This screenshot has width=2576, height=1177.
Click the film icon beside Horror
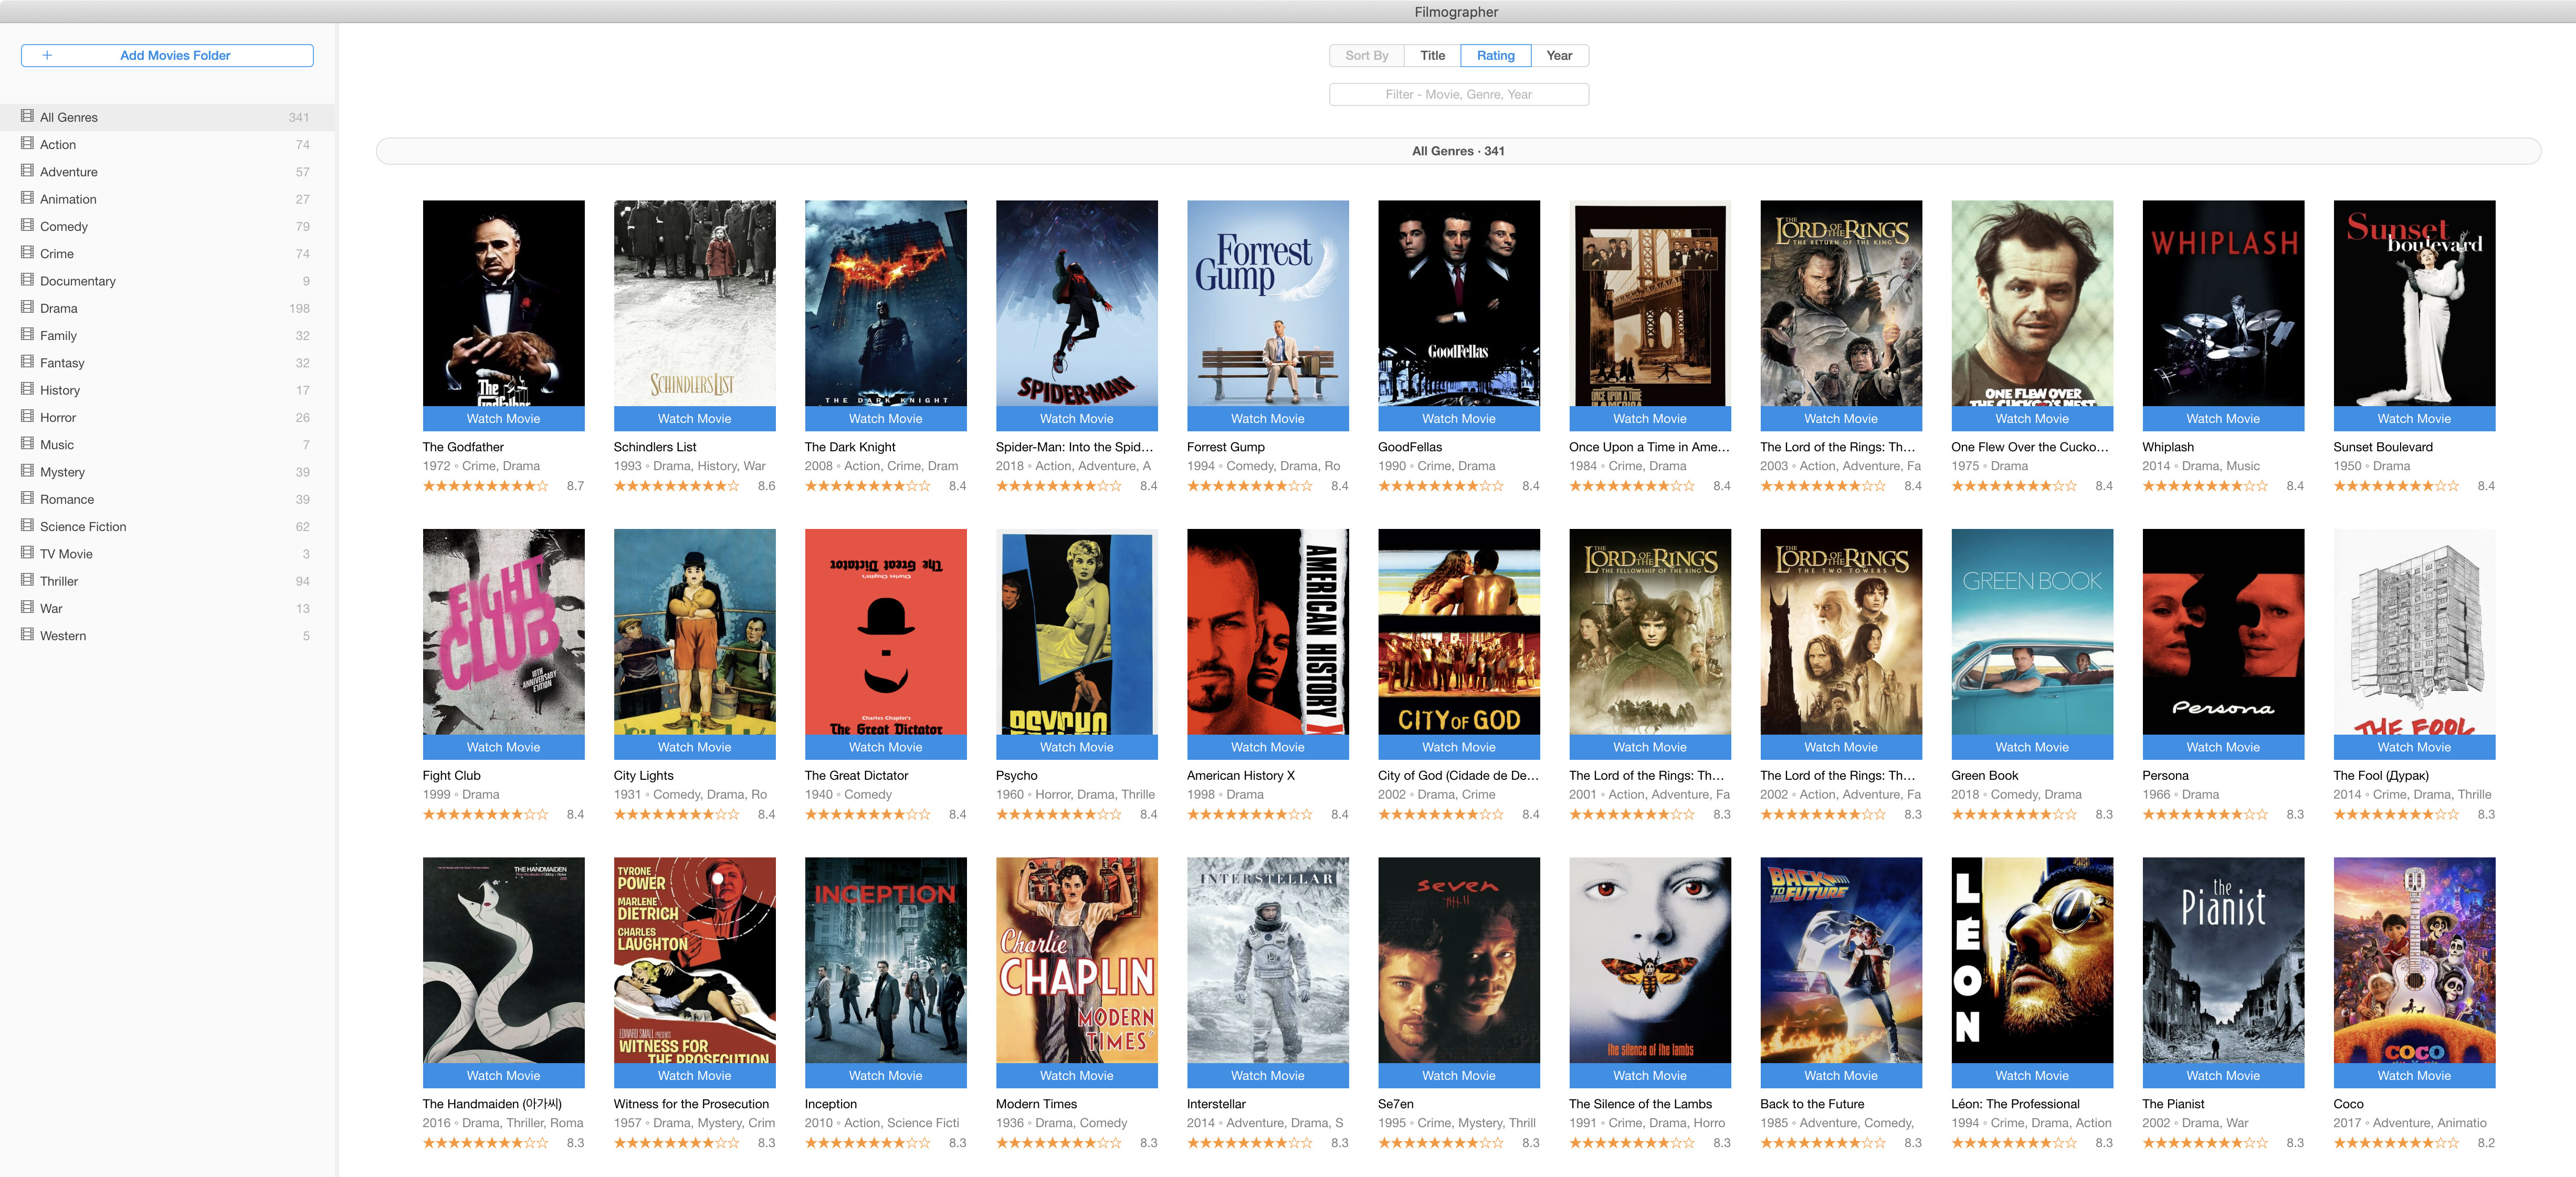pos(27,416)
